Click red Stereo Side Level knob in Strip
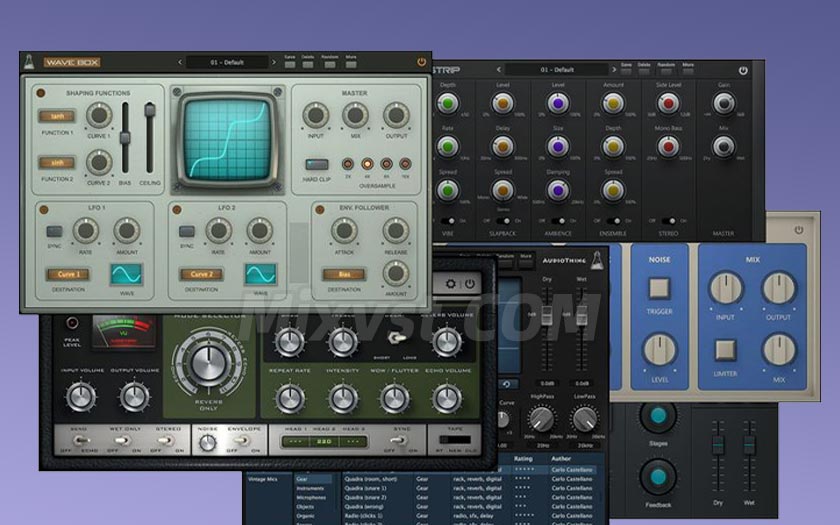Image resolution: width=840 pixels, height=525 pixels. 668,103
